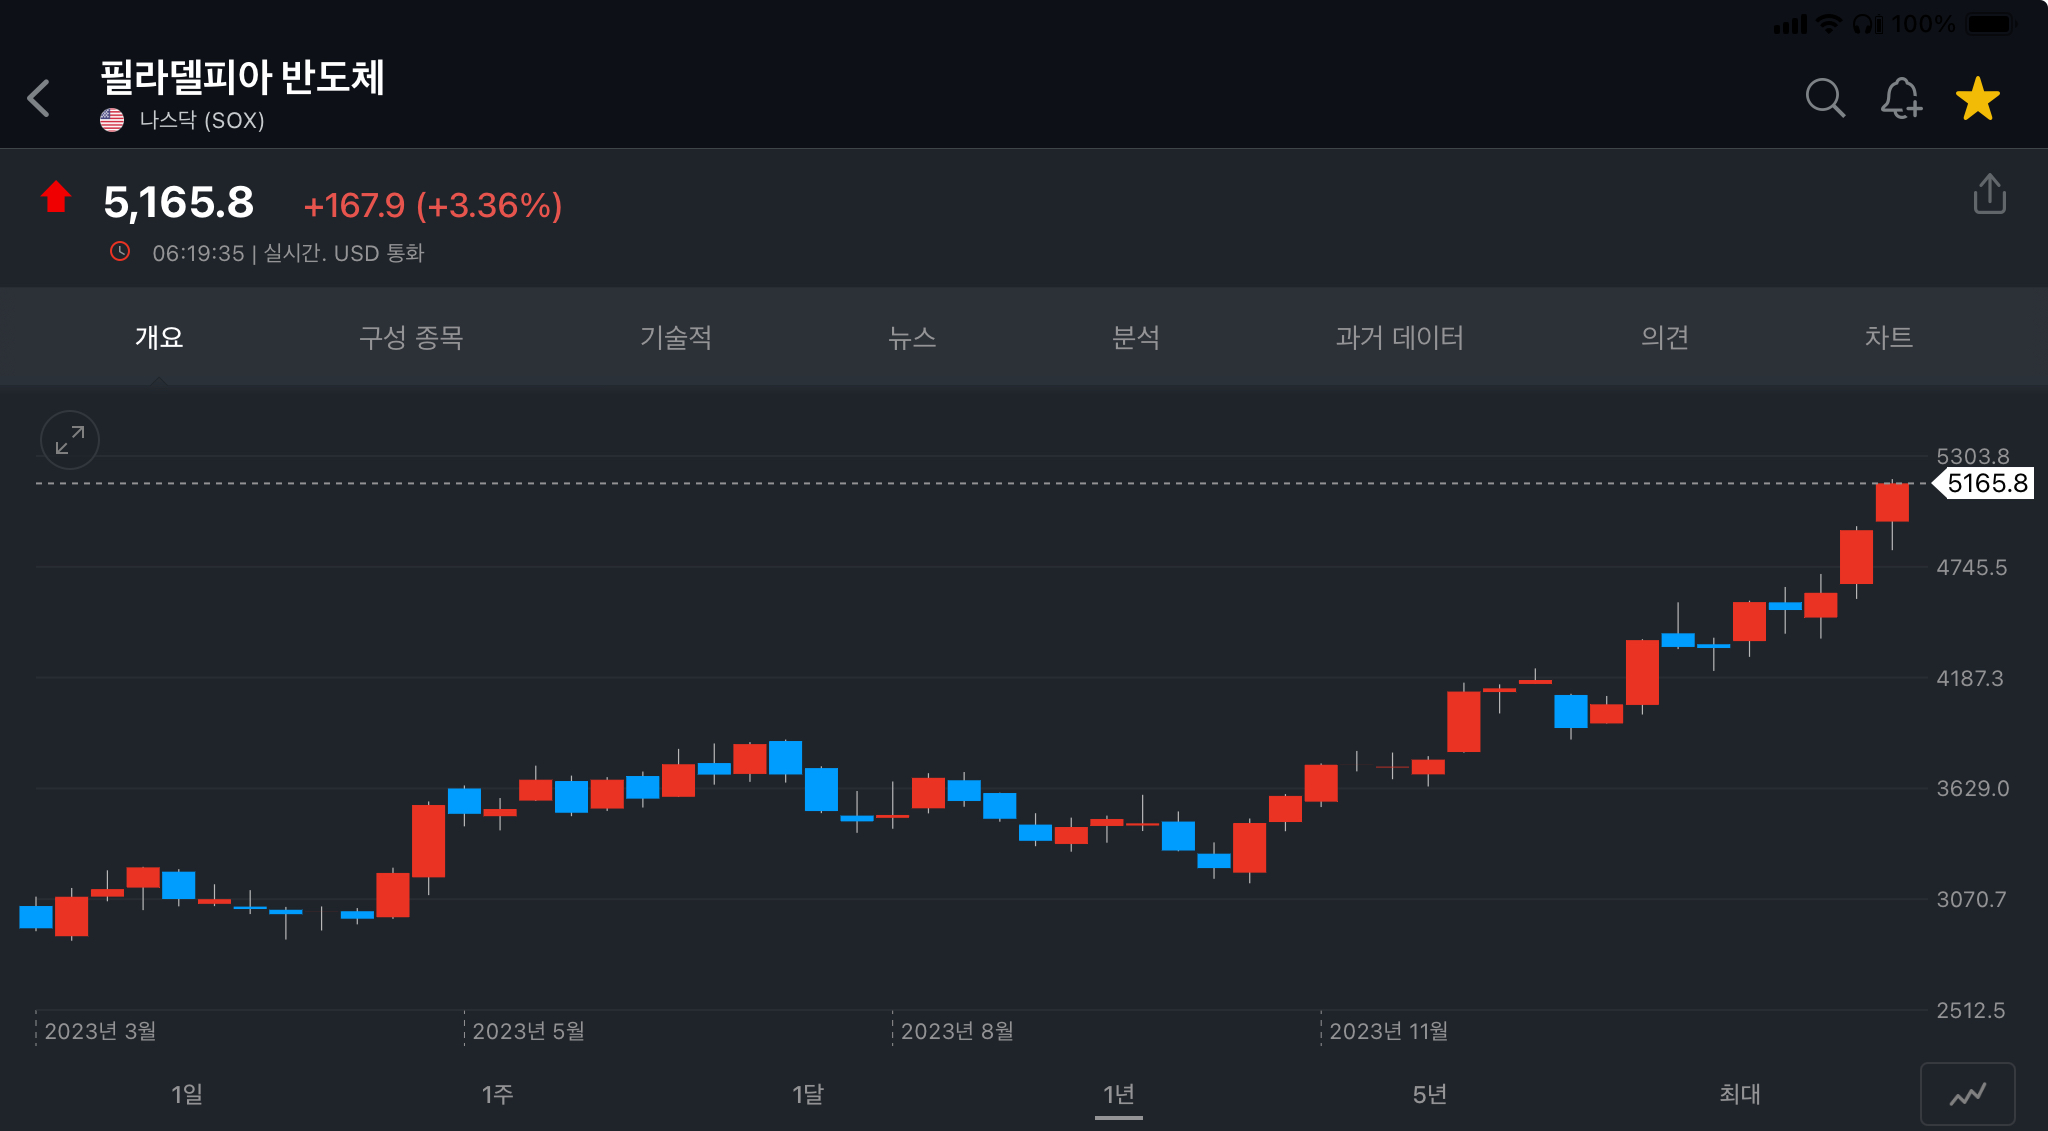
Task: Set chart range to 1달
Action: point(808,1094)
